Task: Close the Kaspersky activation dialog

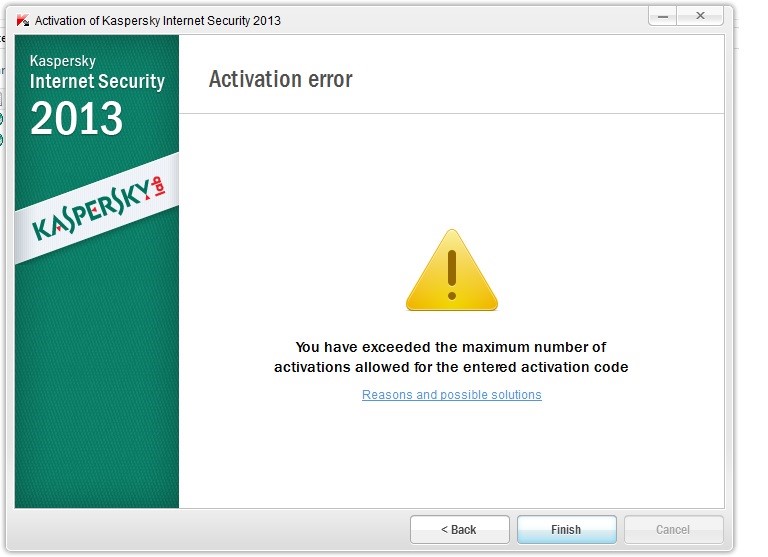Action: 700,16
